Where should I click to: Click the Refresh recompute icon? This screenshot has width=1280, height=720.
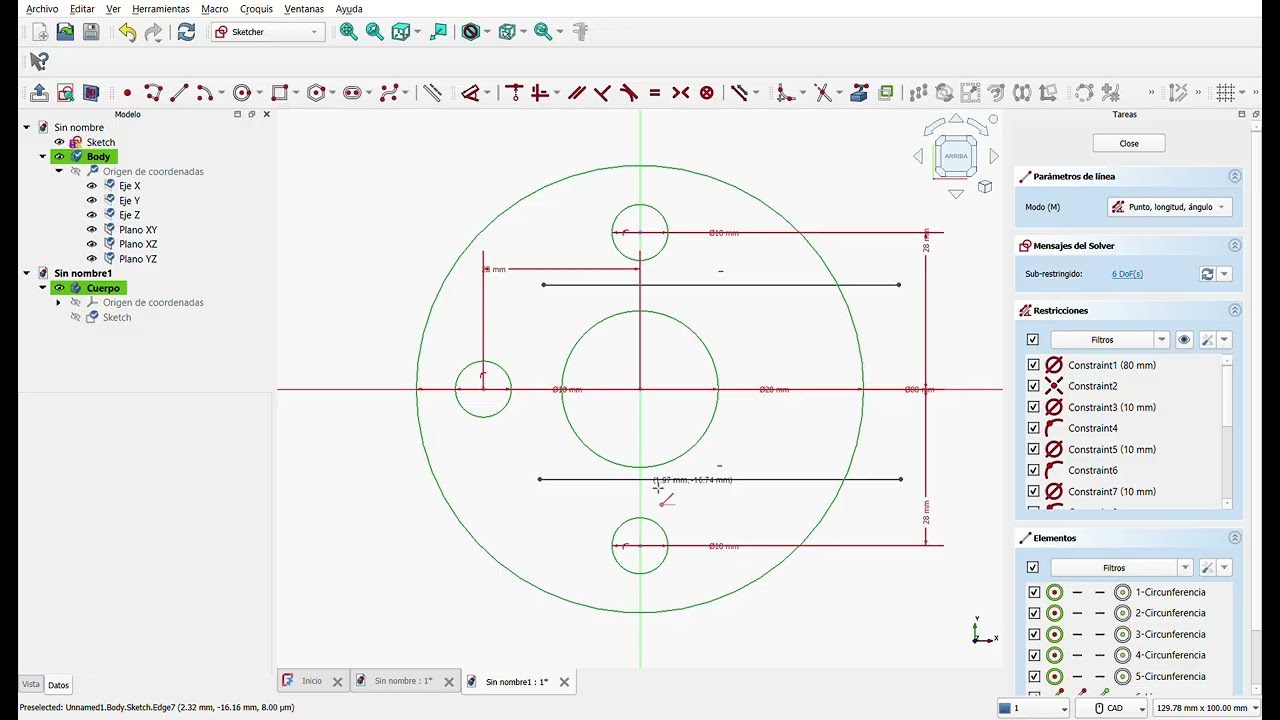[x=186, y=32]
